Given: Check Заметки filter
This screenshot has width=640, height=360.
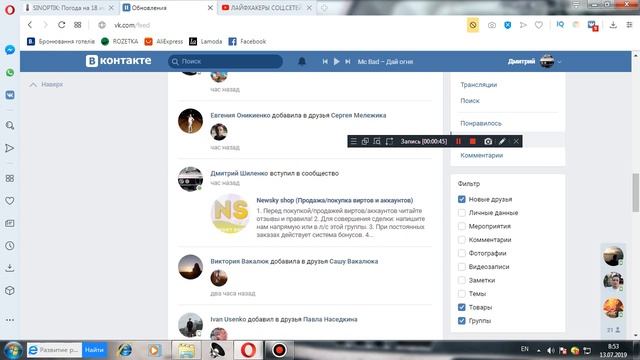Looking at the screenshot, I should 462,280.
